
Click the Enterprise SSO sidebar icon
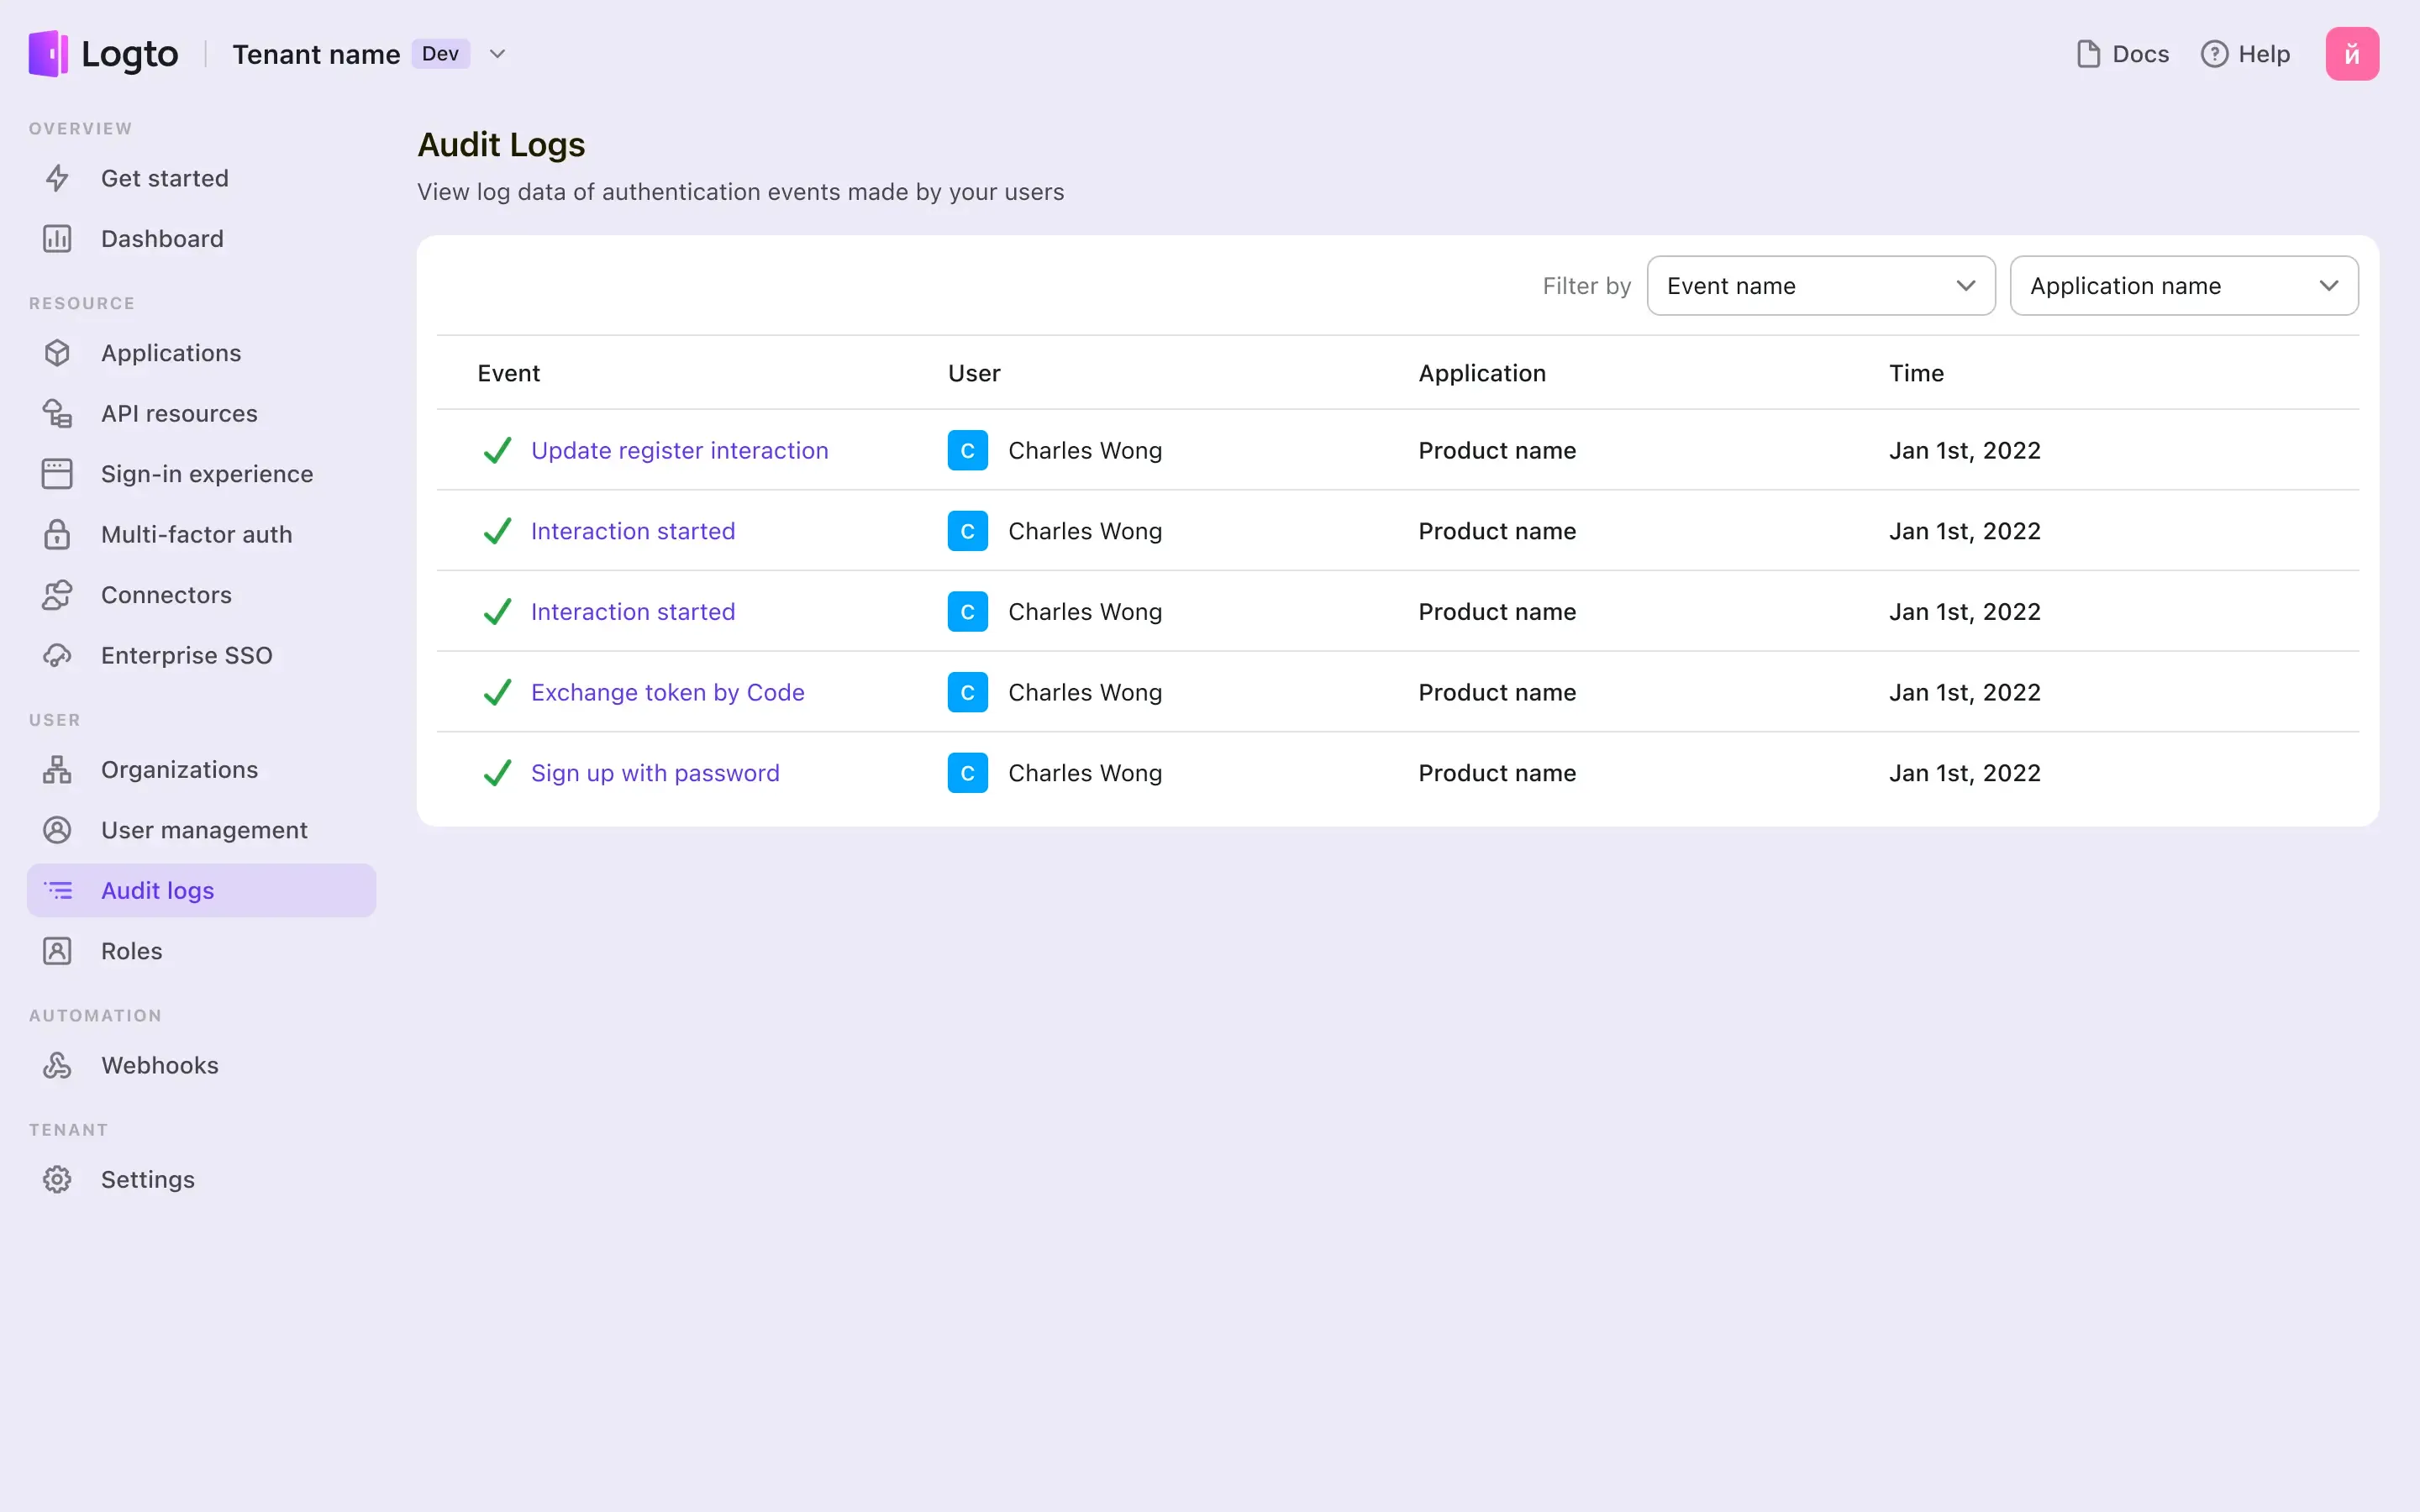55,655
